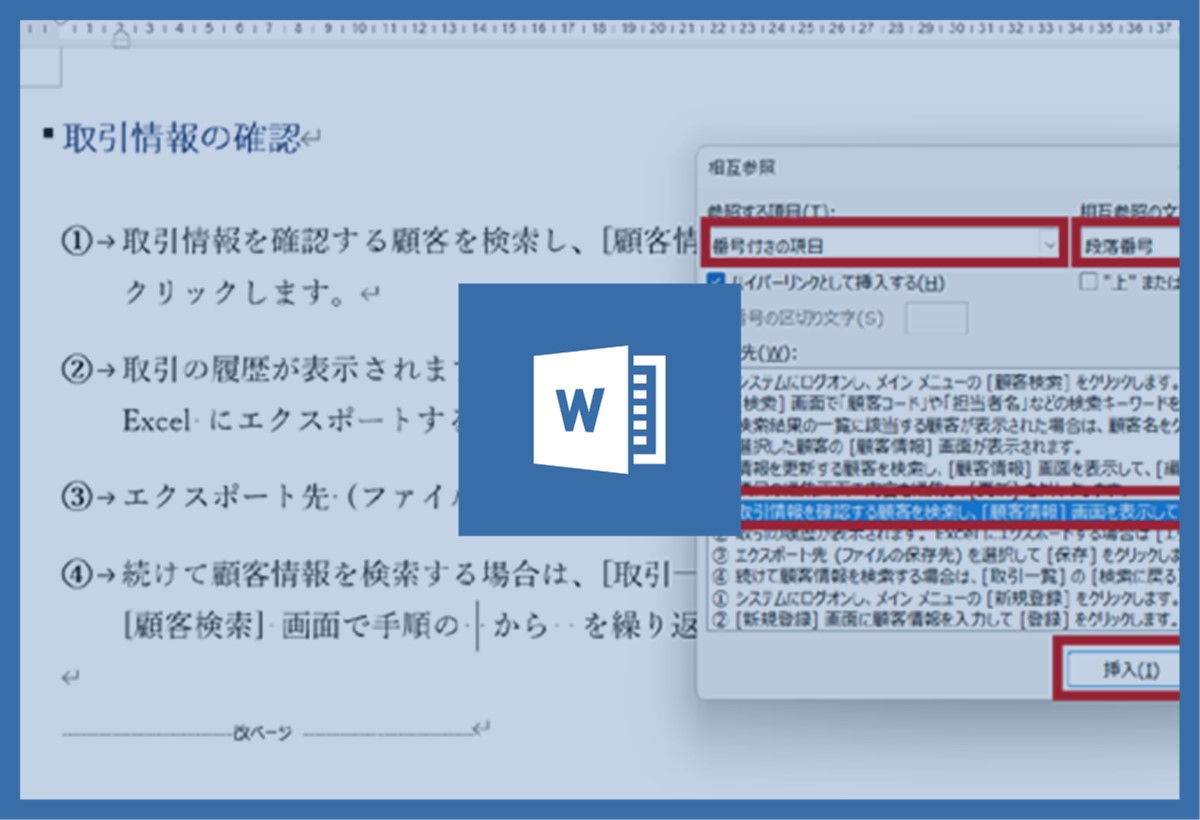Viewport: 1200px width, 820px height.
Task: Click the Word logo icon in center
Action: [598, 408]
